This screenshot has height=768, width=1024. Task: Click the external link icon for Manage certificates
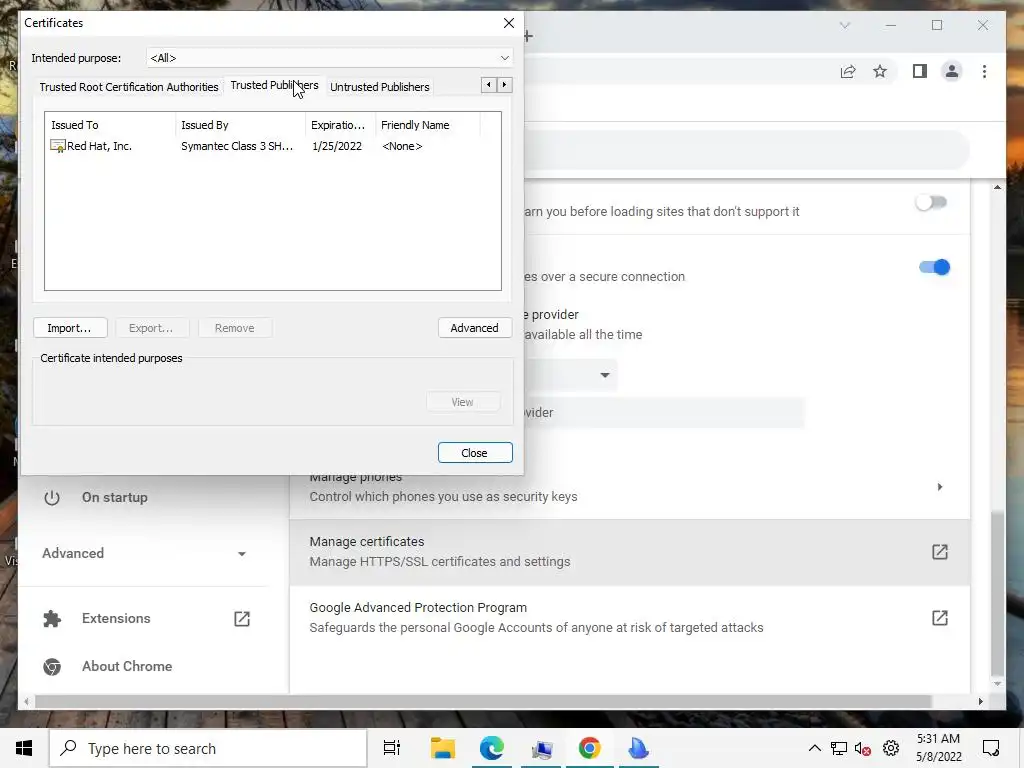pyautogui.click(x=939, y=552)
